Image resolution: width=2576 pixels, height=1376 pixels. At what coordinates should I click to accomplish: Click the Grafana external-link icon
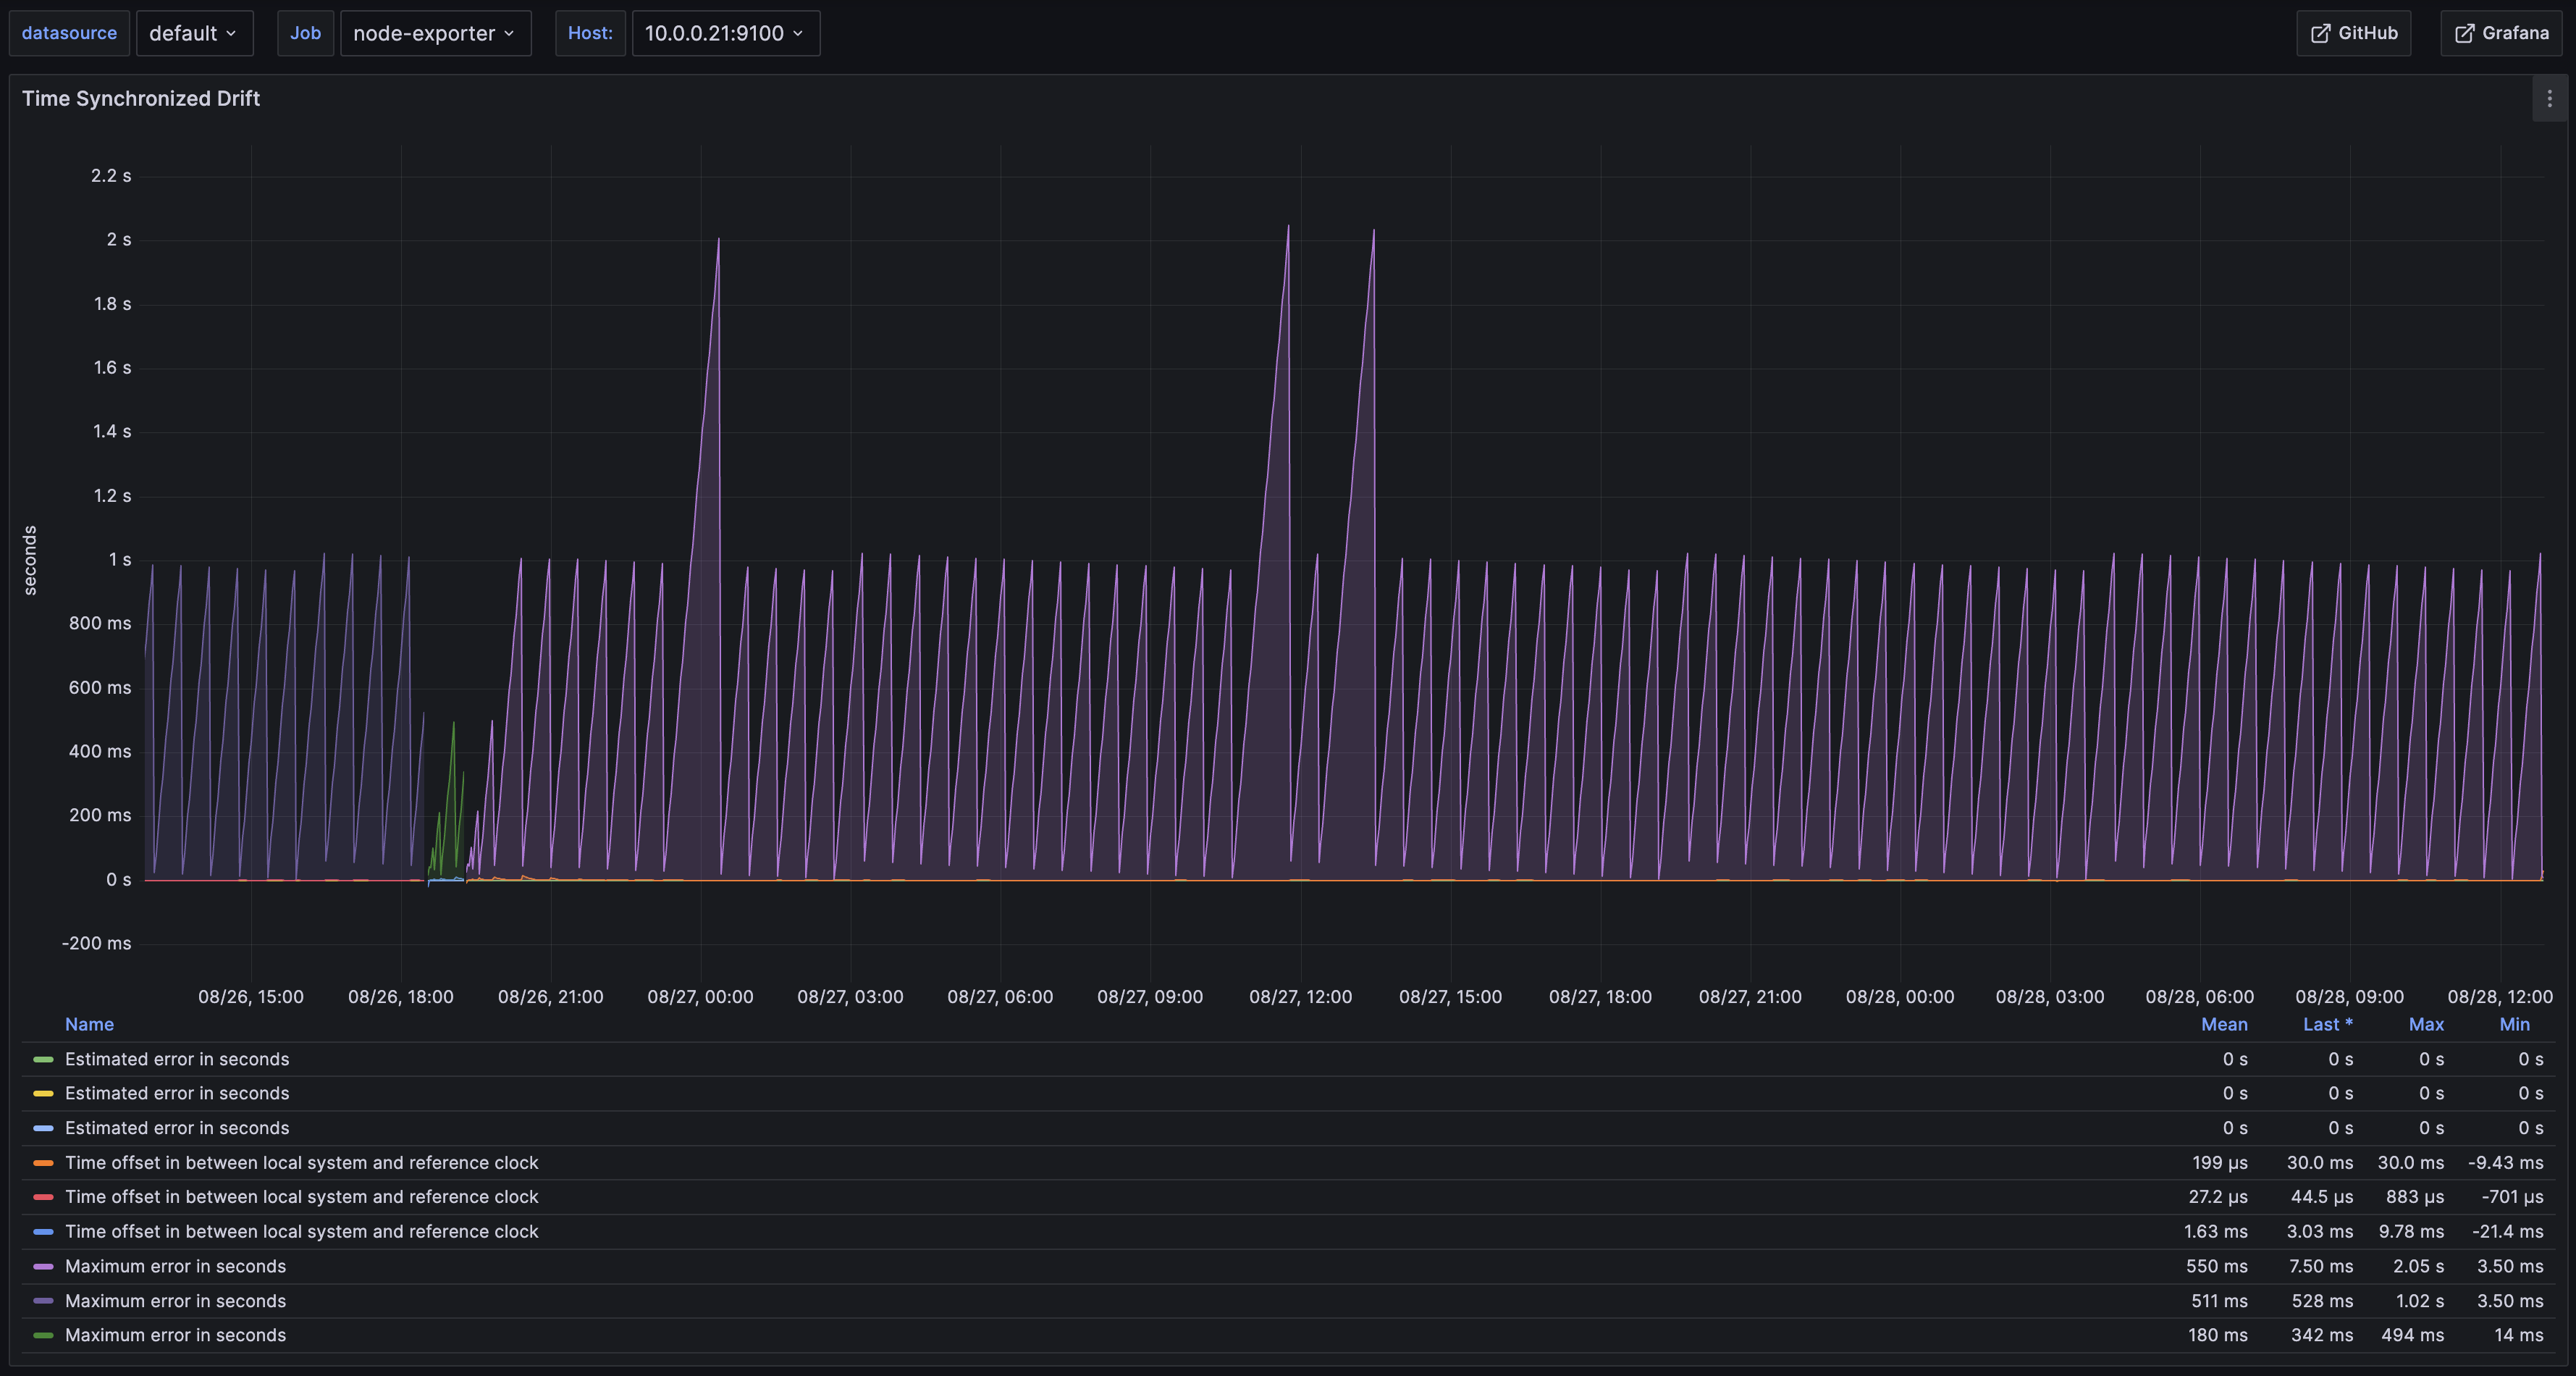coord(2464,33)
